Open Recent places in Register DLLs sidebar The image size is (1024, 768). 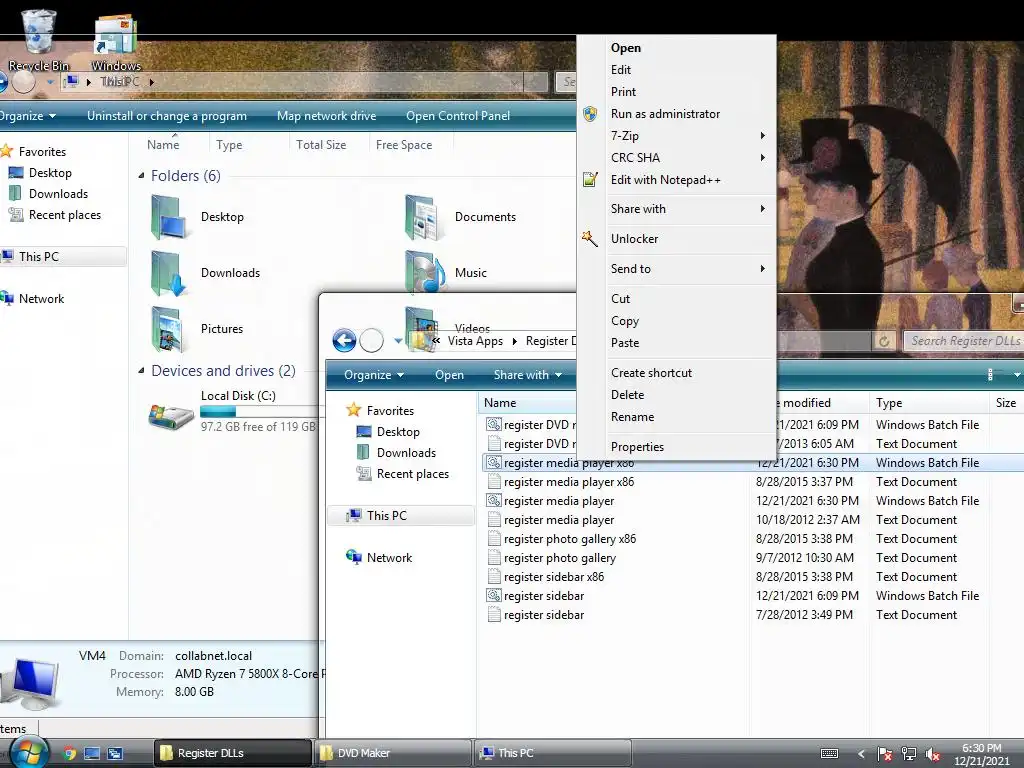pos(412,474)
